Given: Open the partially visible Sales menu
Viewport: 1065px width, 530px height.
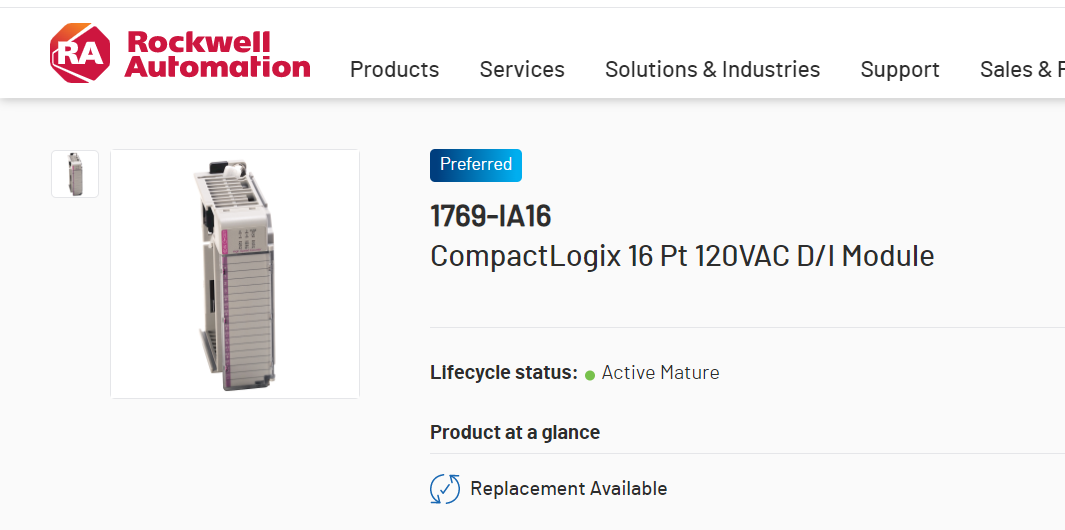Looking at the screenshot, I should [x=1021, y=69].
